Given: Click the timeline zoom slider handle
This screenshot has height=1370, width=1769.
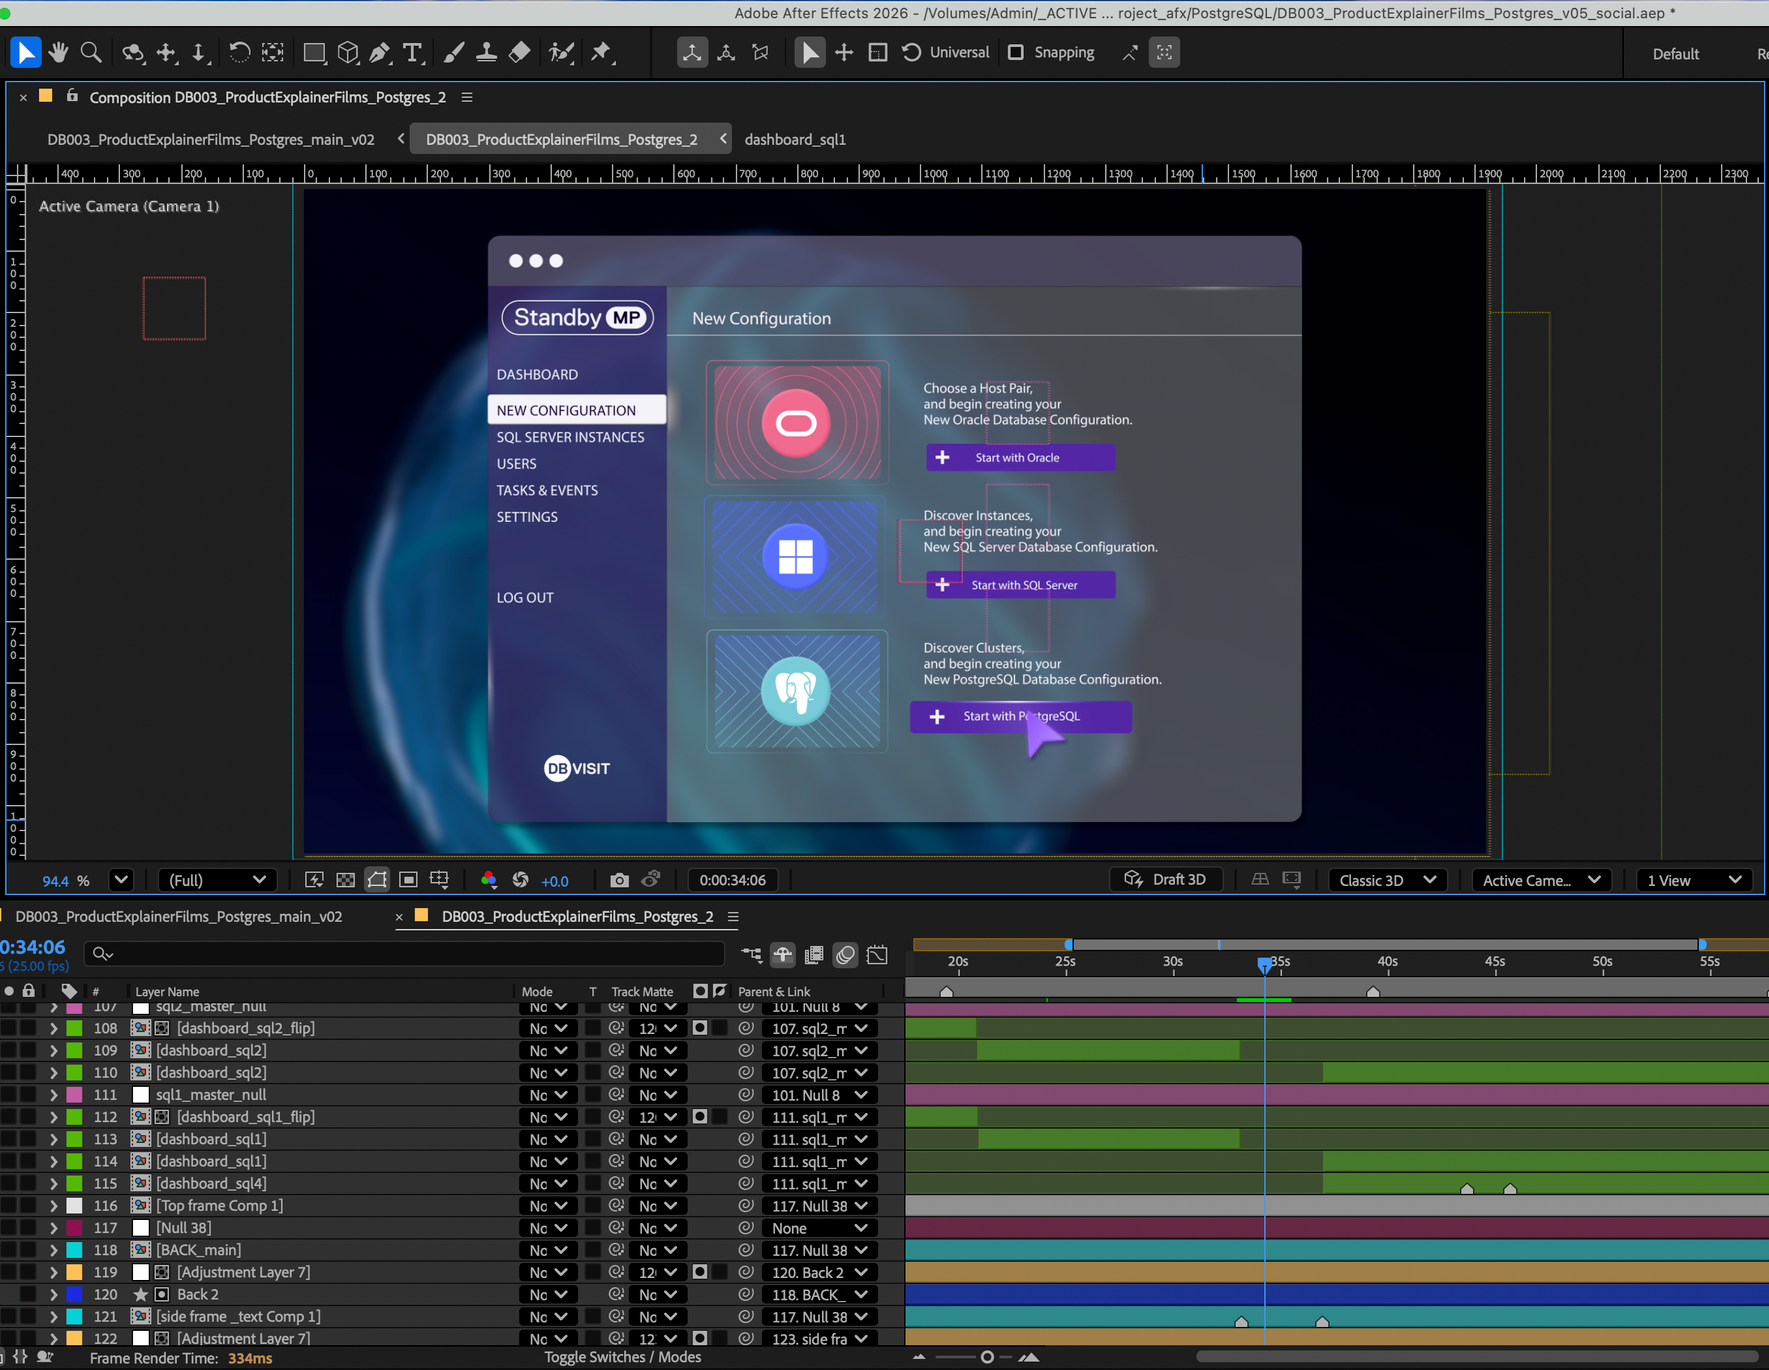Looking at the screenshot, I should coord(987,1357).
